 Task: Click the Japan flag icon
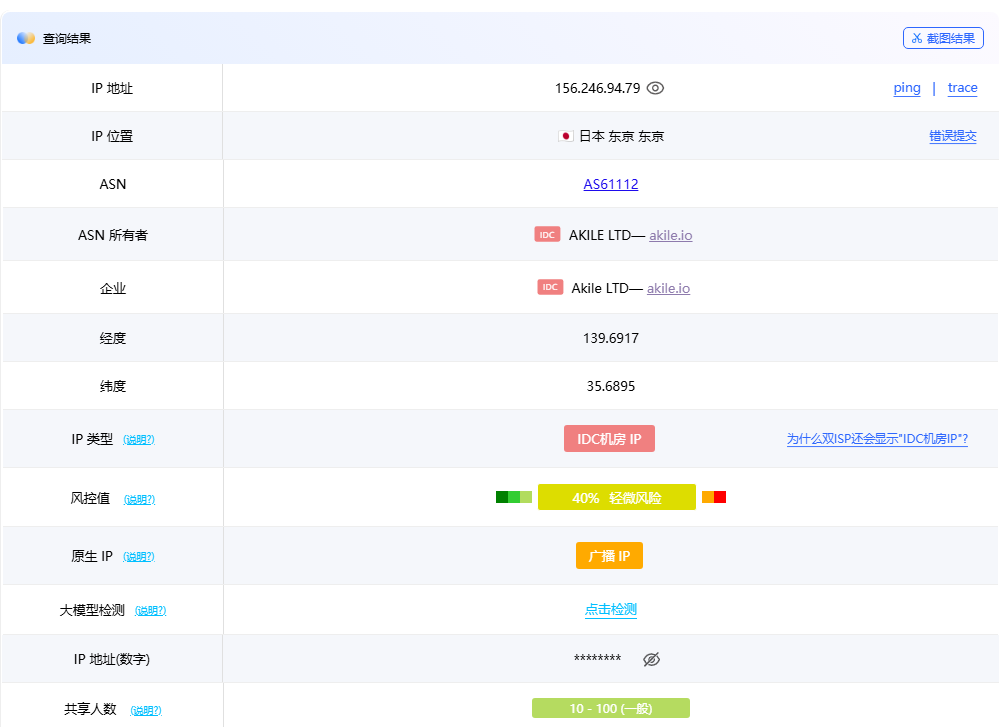[x=566, y=136]
